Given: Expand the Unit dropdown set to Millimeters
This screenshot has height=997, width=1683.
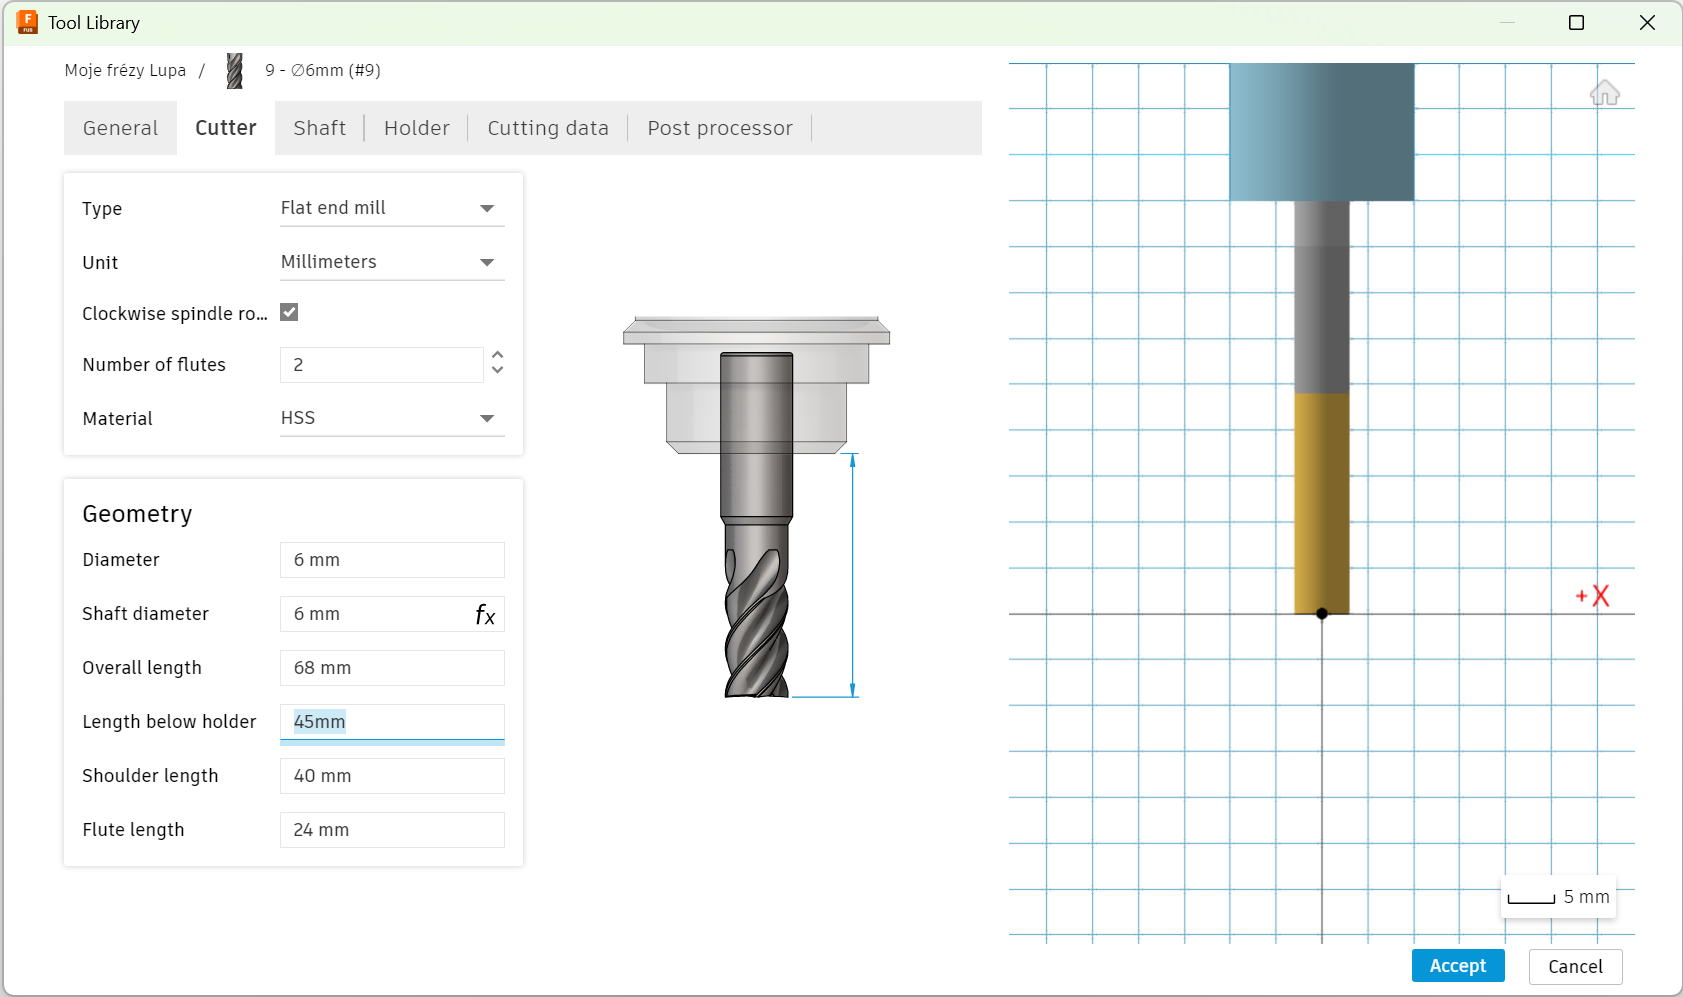Looking at the screenshot, I should pyautogui.click(x=391, y=262).
